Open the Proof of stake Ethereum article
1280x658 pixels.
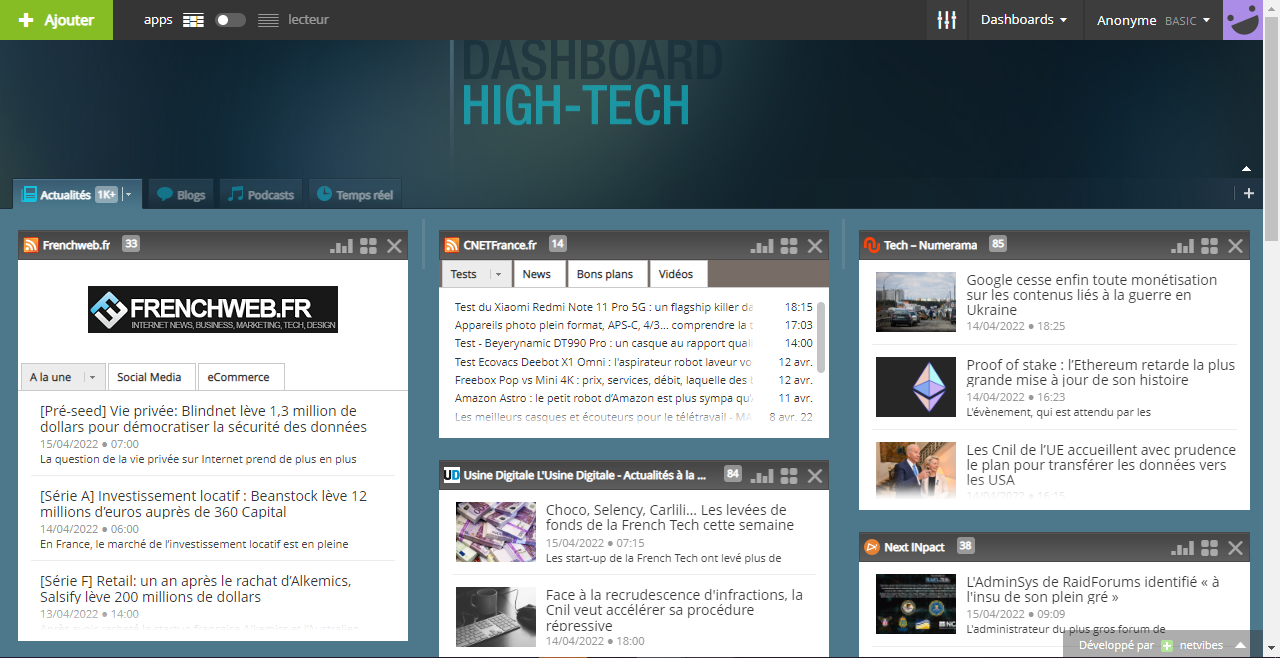click(x=1101, y=372)
